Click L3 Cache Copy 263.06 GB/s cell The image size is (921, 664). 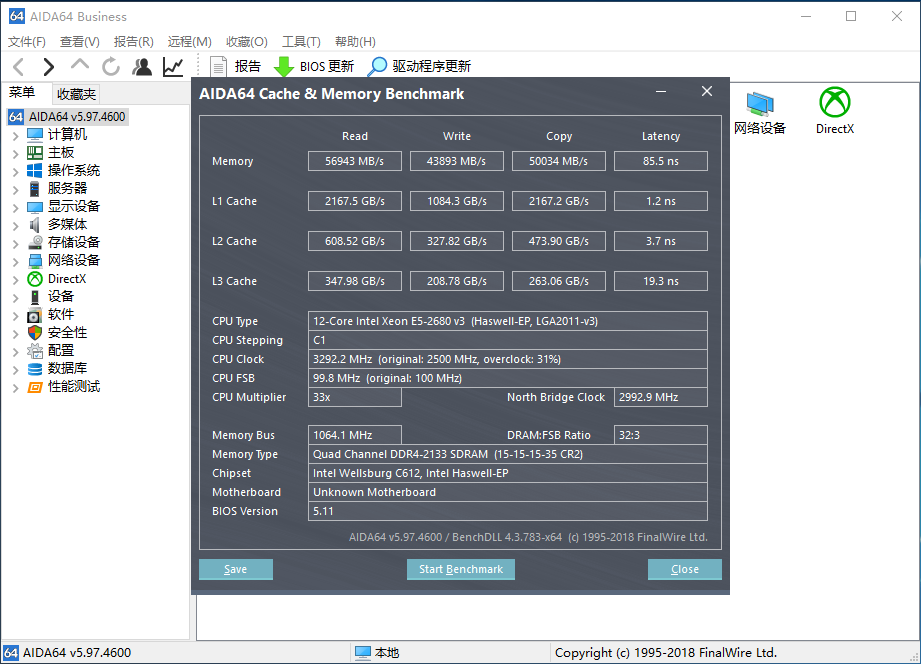(x=559, y=281)
